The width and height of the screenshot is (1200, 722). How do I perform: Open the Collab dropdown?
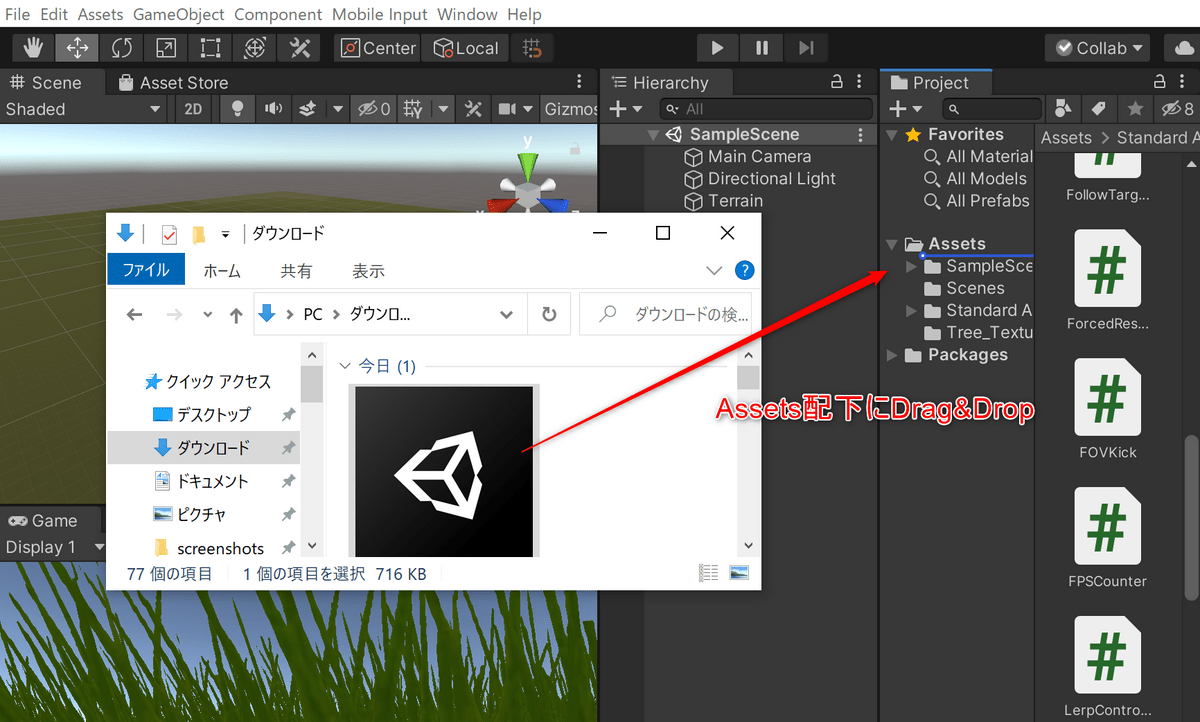[x=1097, y=48]
